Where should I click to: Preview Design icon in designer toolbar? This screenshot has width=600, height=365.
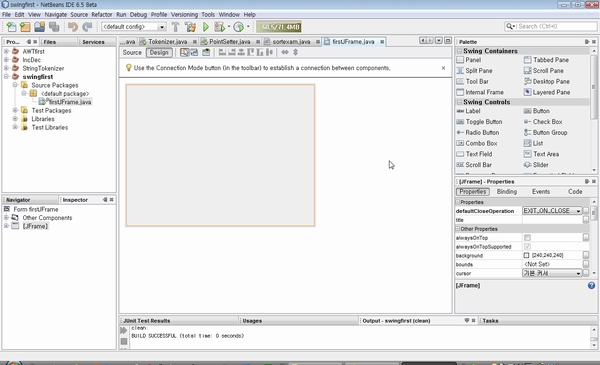coord(206,52)
